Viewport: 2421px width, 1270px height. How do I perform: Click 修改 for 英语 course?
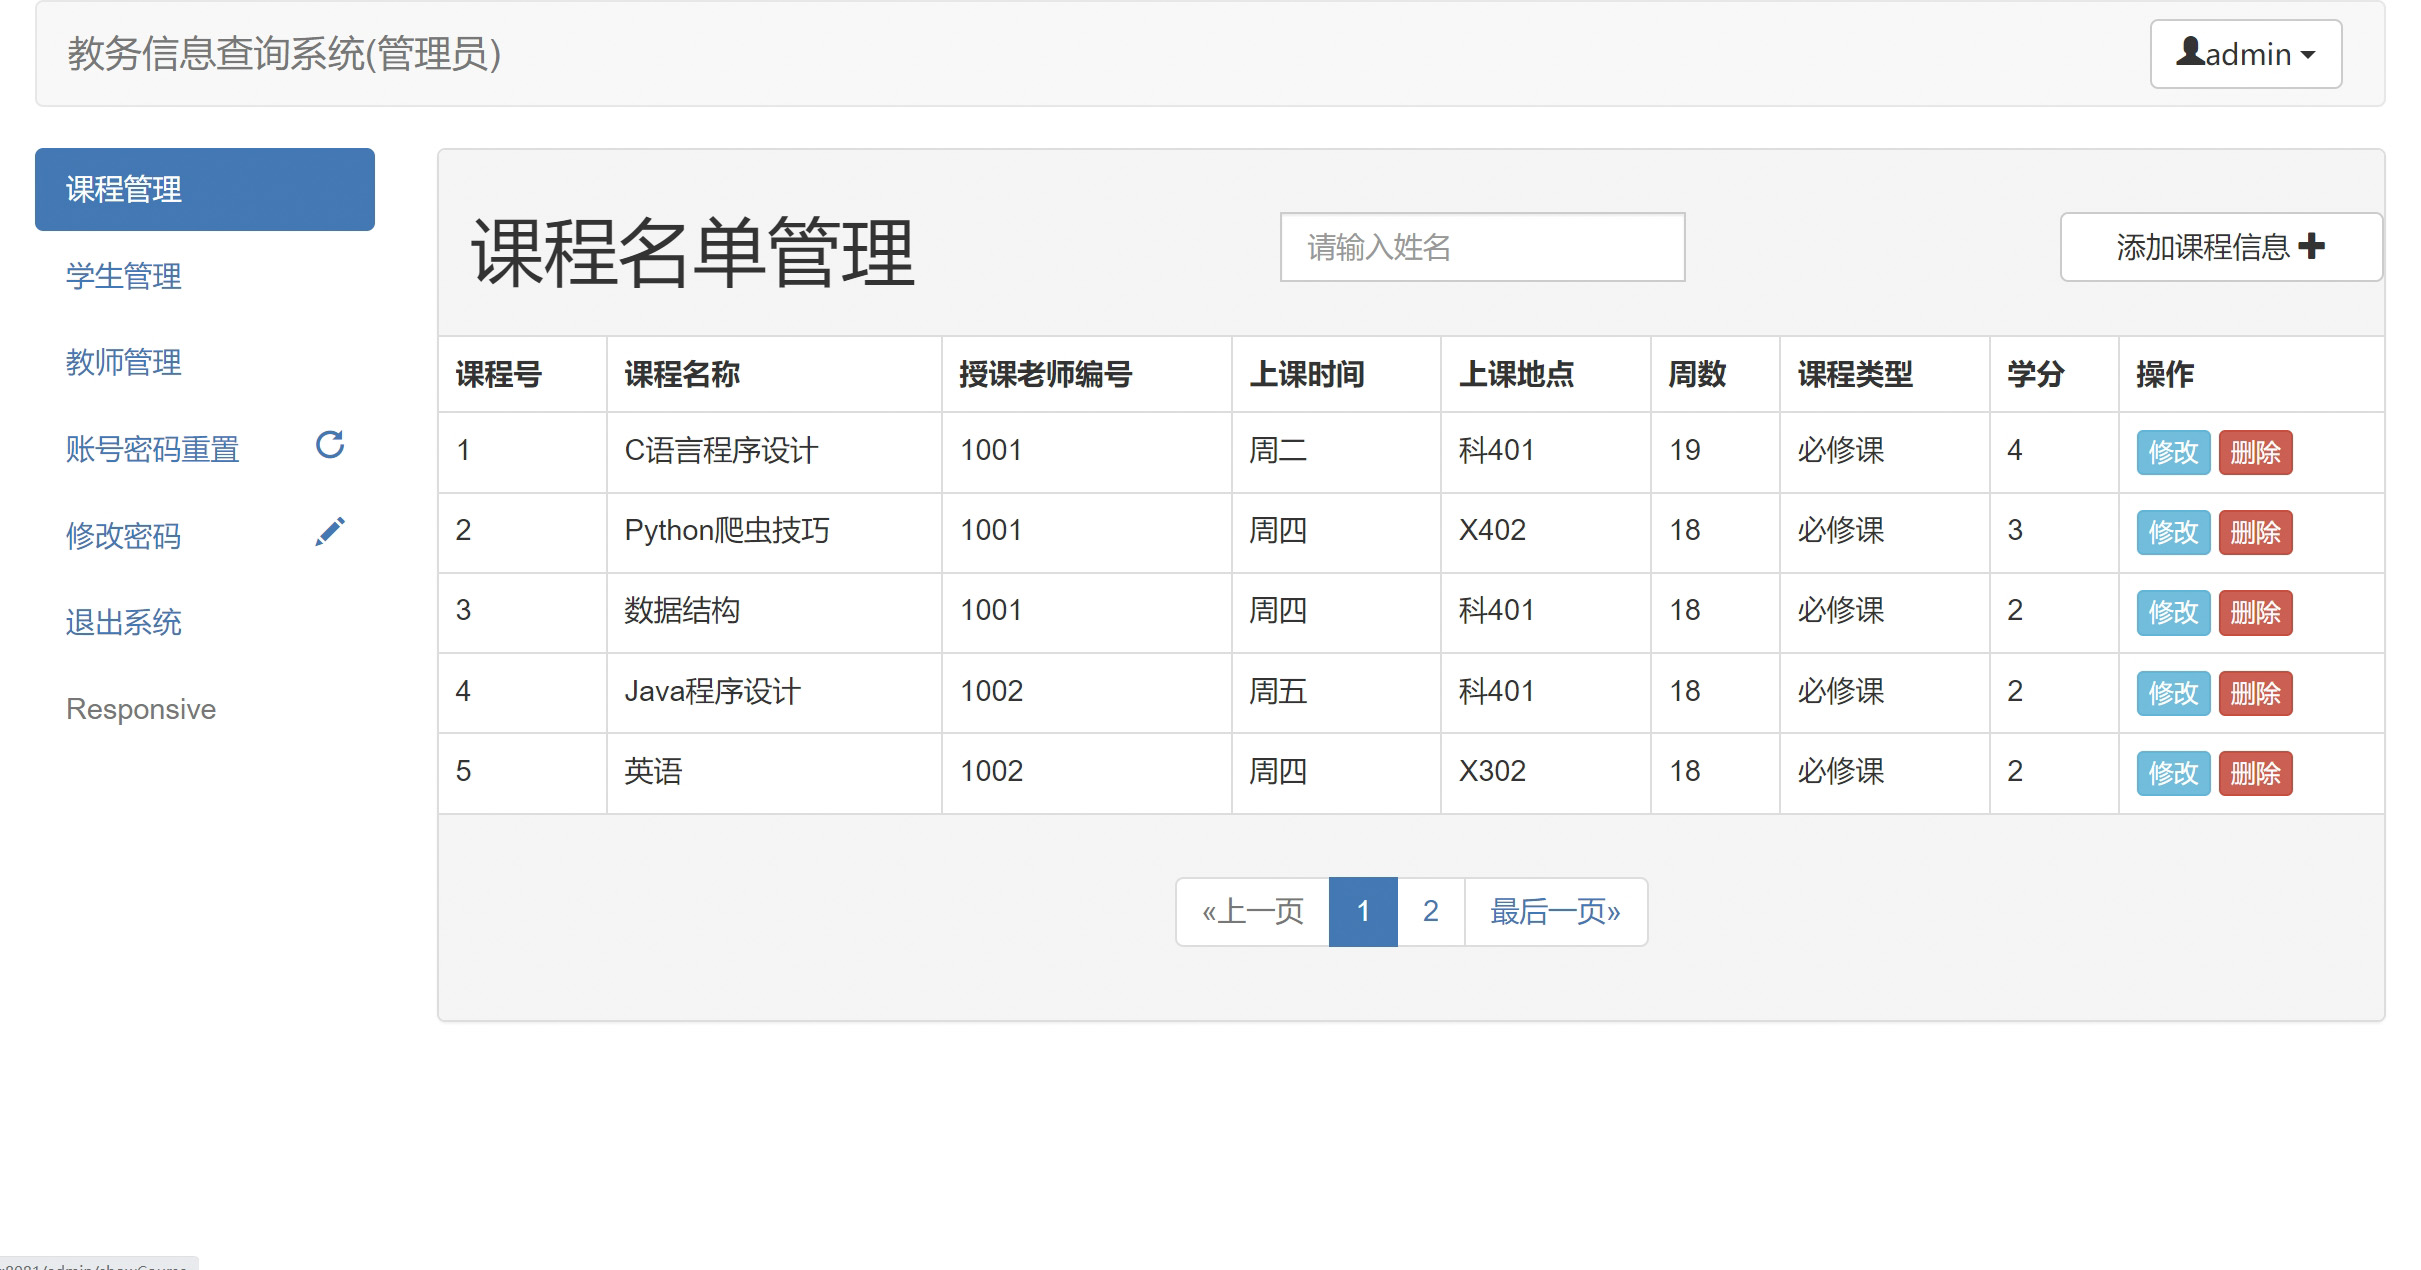(x=2173, y=773)
